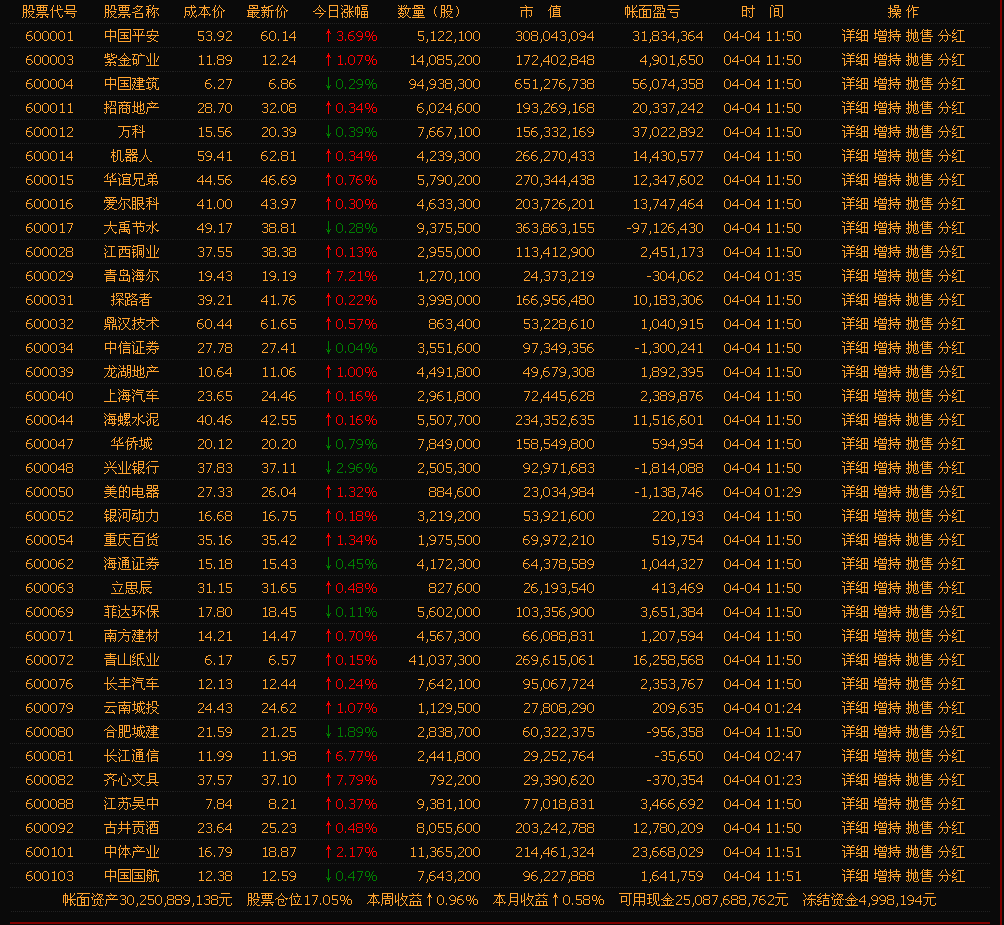
Task: Select stock code 600001
Action: pyautogui.click(x=49, y=36)
